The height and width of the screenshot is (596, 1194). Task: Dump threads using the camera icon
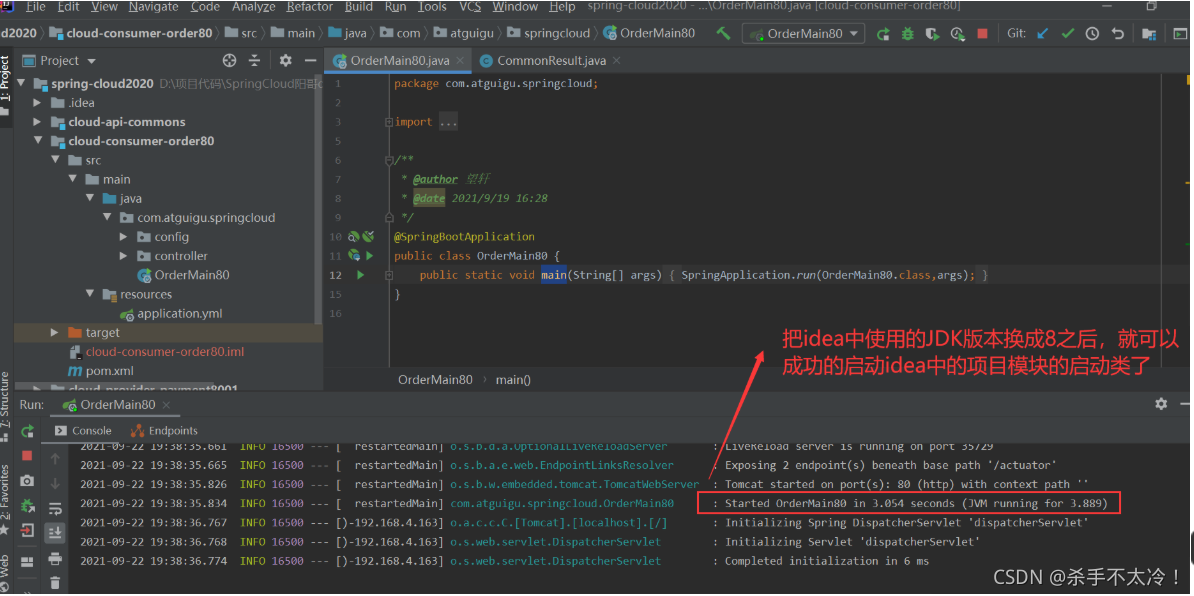click(x=27, y=480)
